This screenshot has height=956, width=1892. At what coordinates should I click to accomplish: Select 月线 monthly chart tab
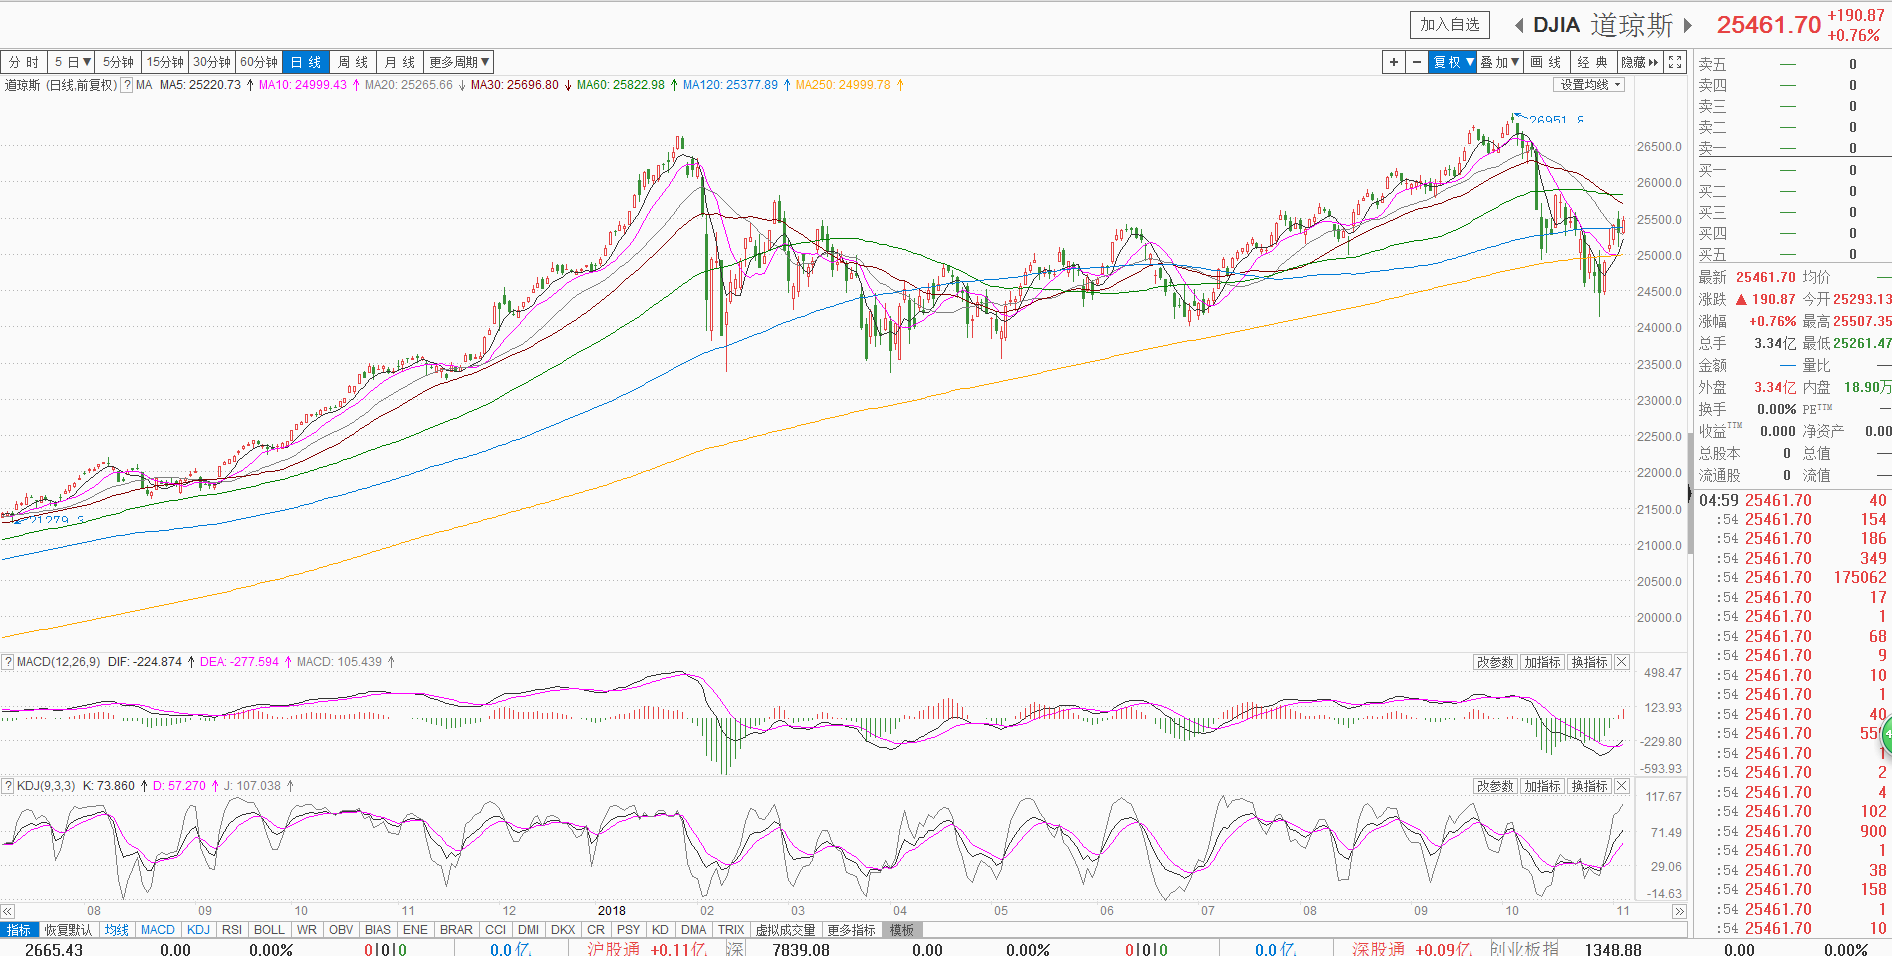tap(400, 62)
